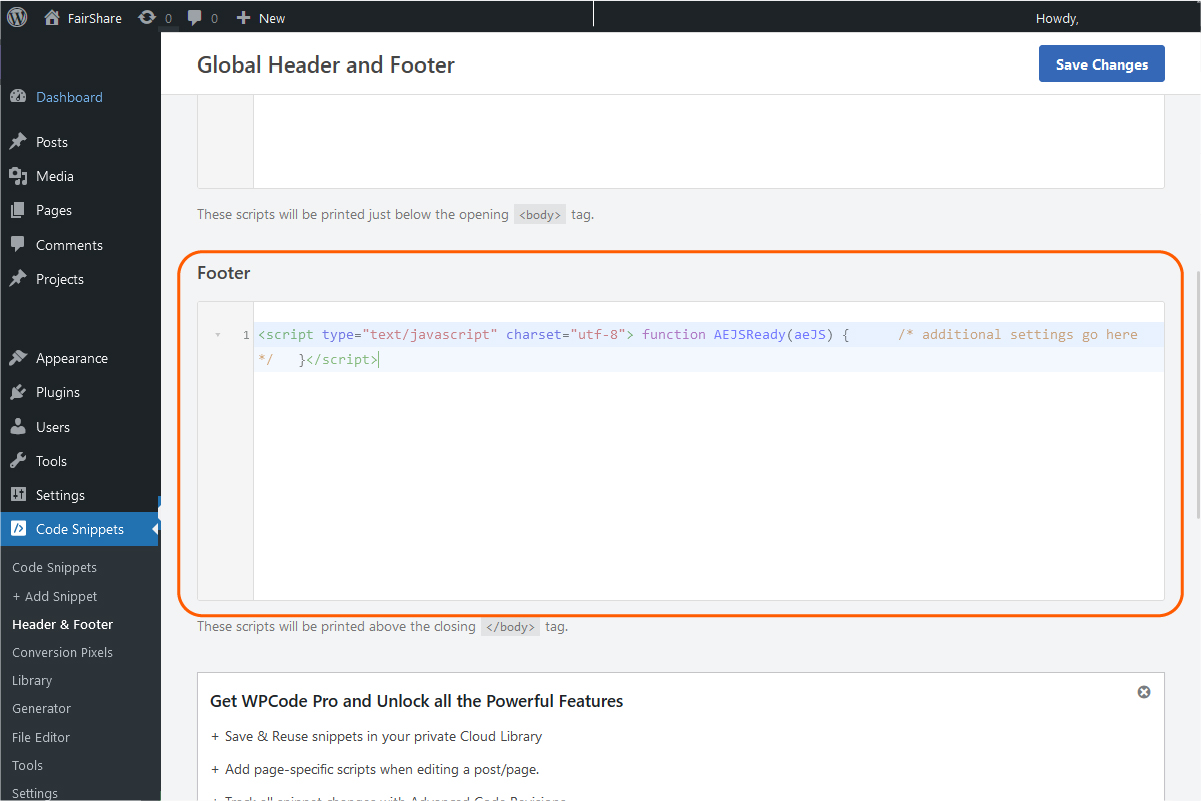The width and height of the screenshot is (1201, 801).
Task: Open the updates icon in admin bar
Action: click(x=147, y=17)
